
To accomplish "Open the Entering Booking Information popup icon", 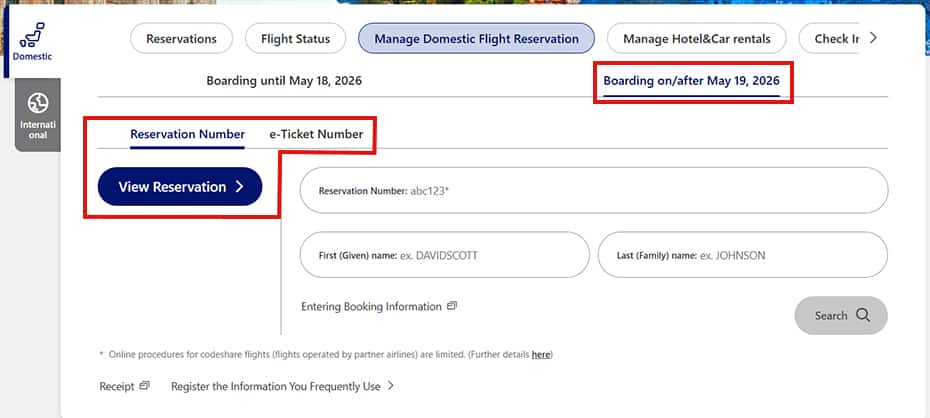I will (x=452, y=306).
